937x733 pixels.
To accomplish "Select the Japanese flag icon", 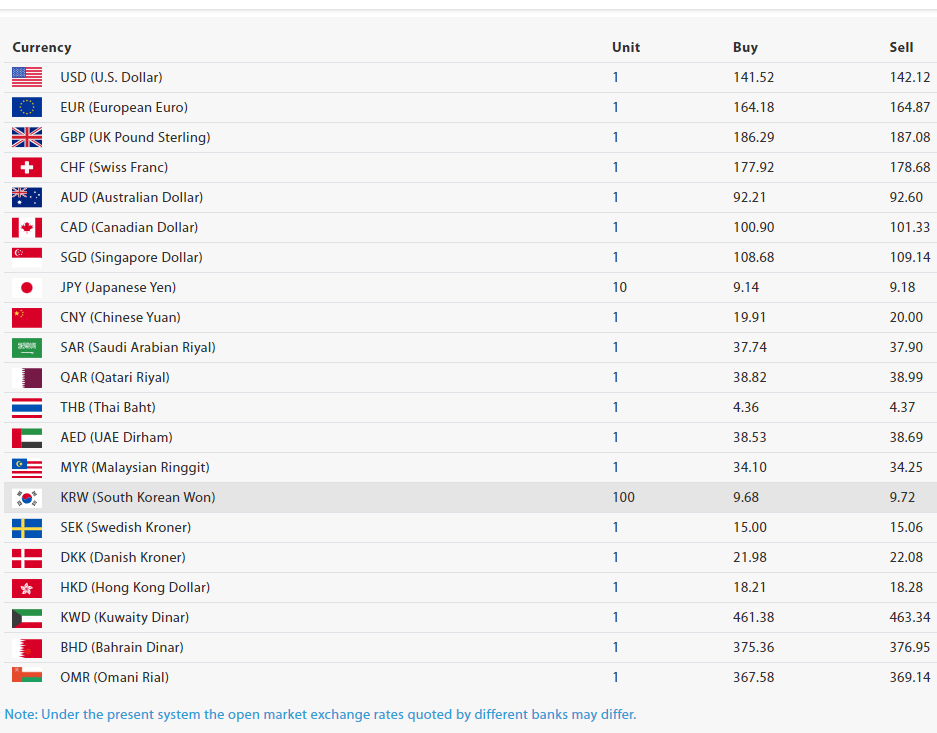I will tap(27, 287).
